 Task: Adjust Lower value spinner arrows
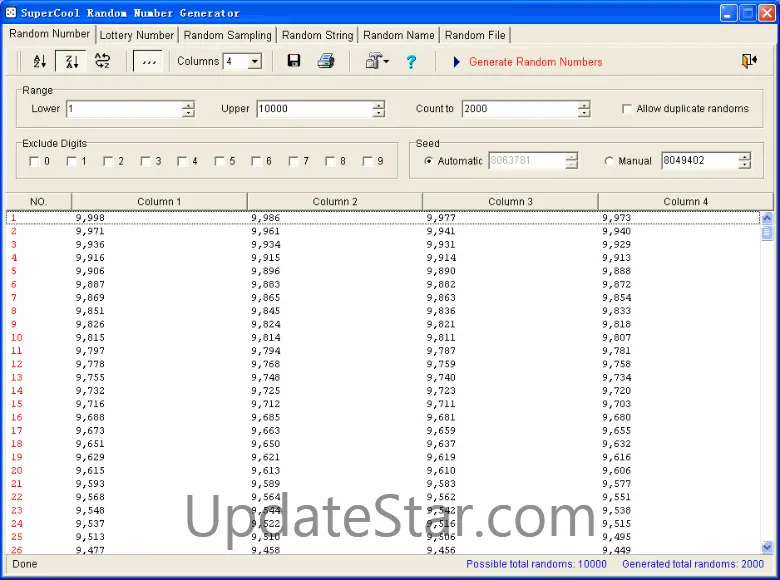coord(188,109)
